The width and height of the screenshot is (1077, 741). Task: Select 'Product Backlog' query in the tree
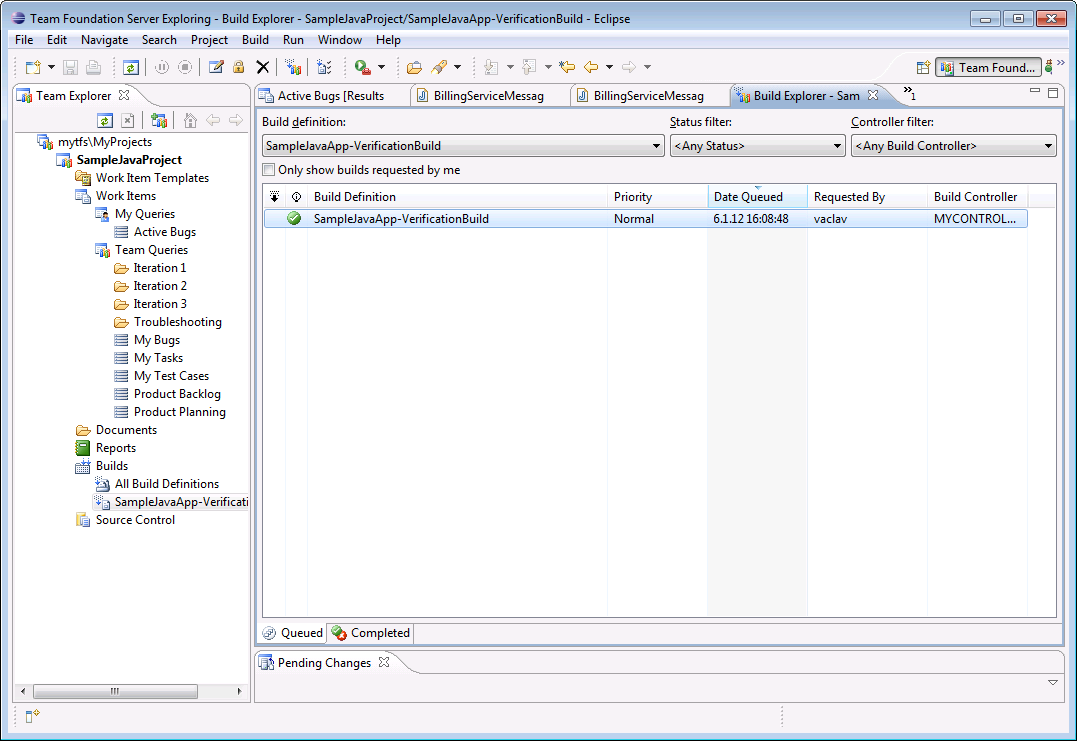177,394
